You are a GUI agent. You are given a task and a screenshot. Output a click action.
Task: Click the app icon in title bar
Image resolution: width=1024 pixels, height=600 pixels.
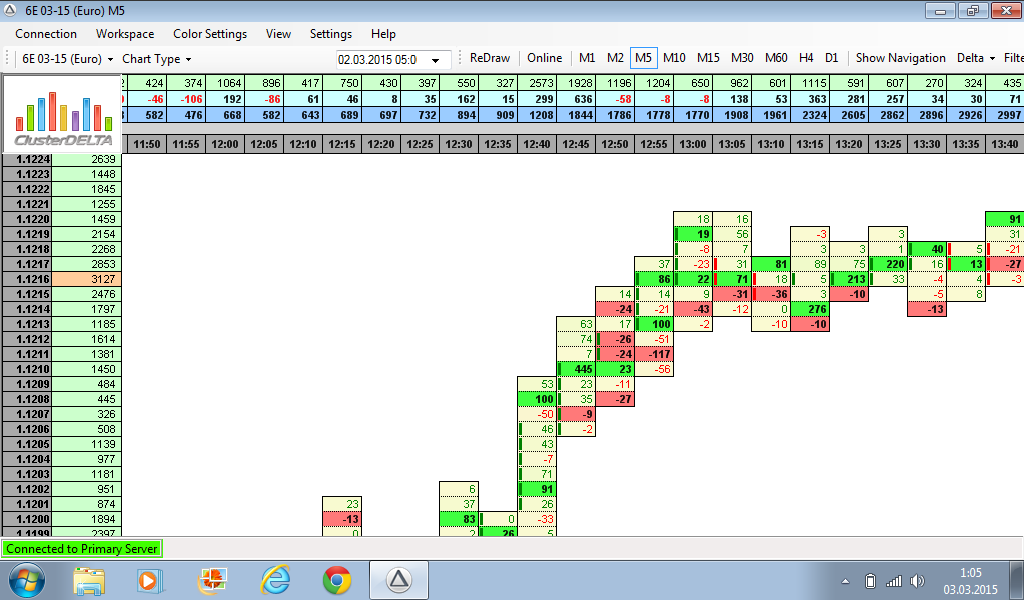click(10, 10)
